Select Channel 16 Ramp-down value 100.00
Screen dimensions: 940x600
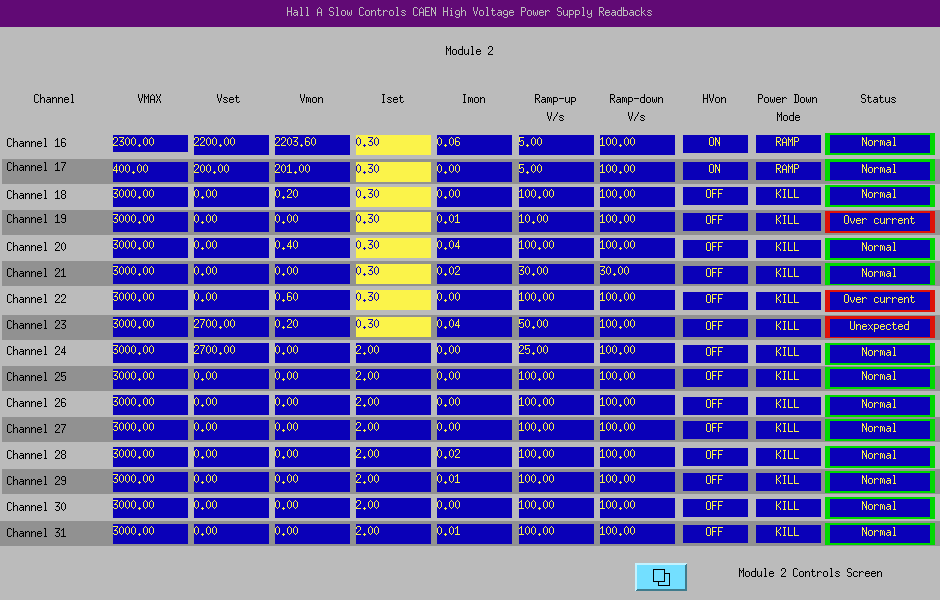(x=637, y=144)
